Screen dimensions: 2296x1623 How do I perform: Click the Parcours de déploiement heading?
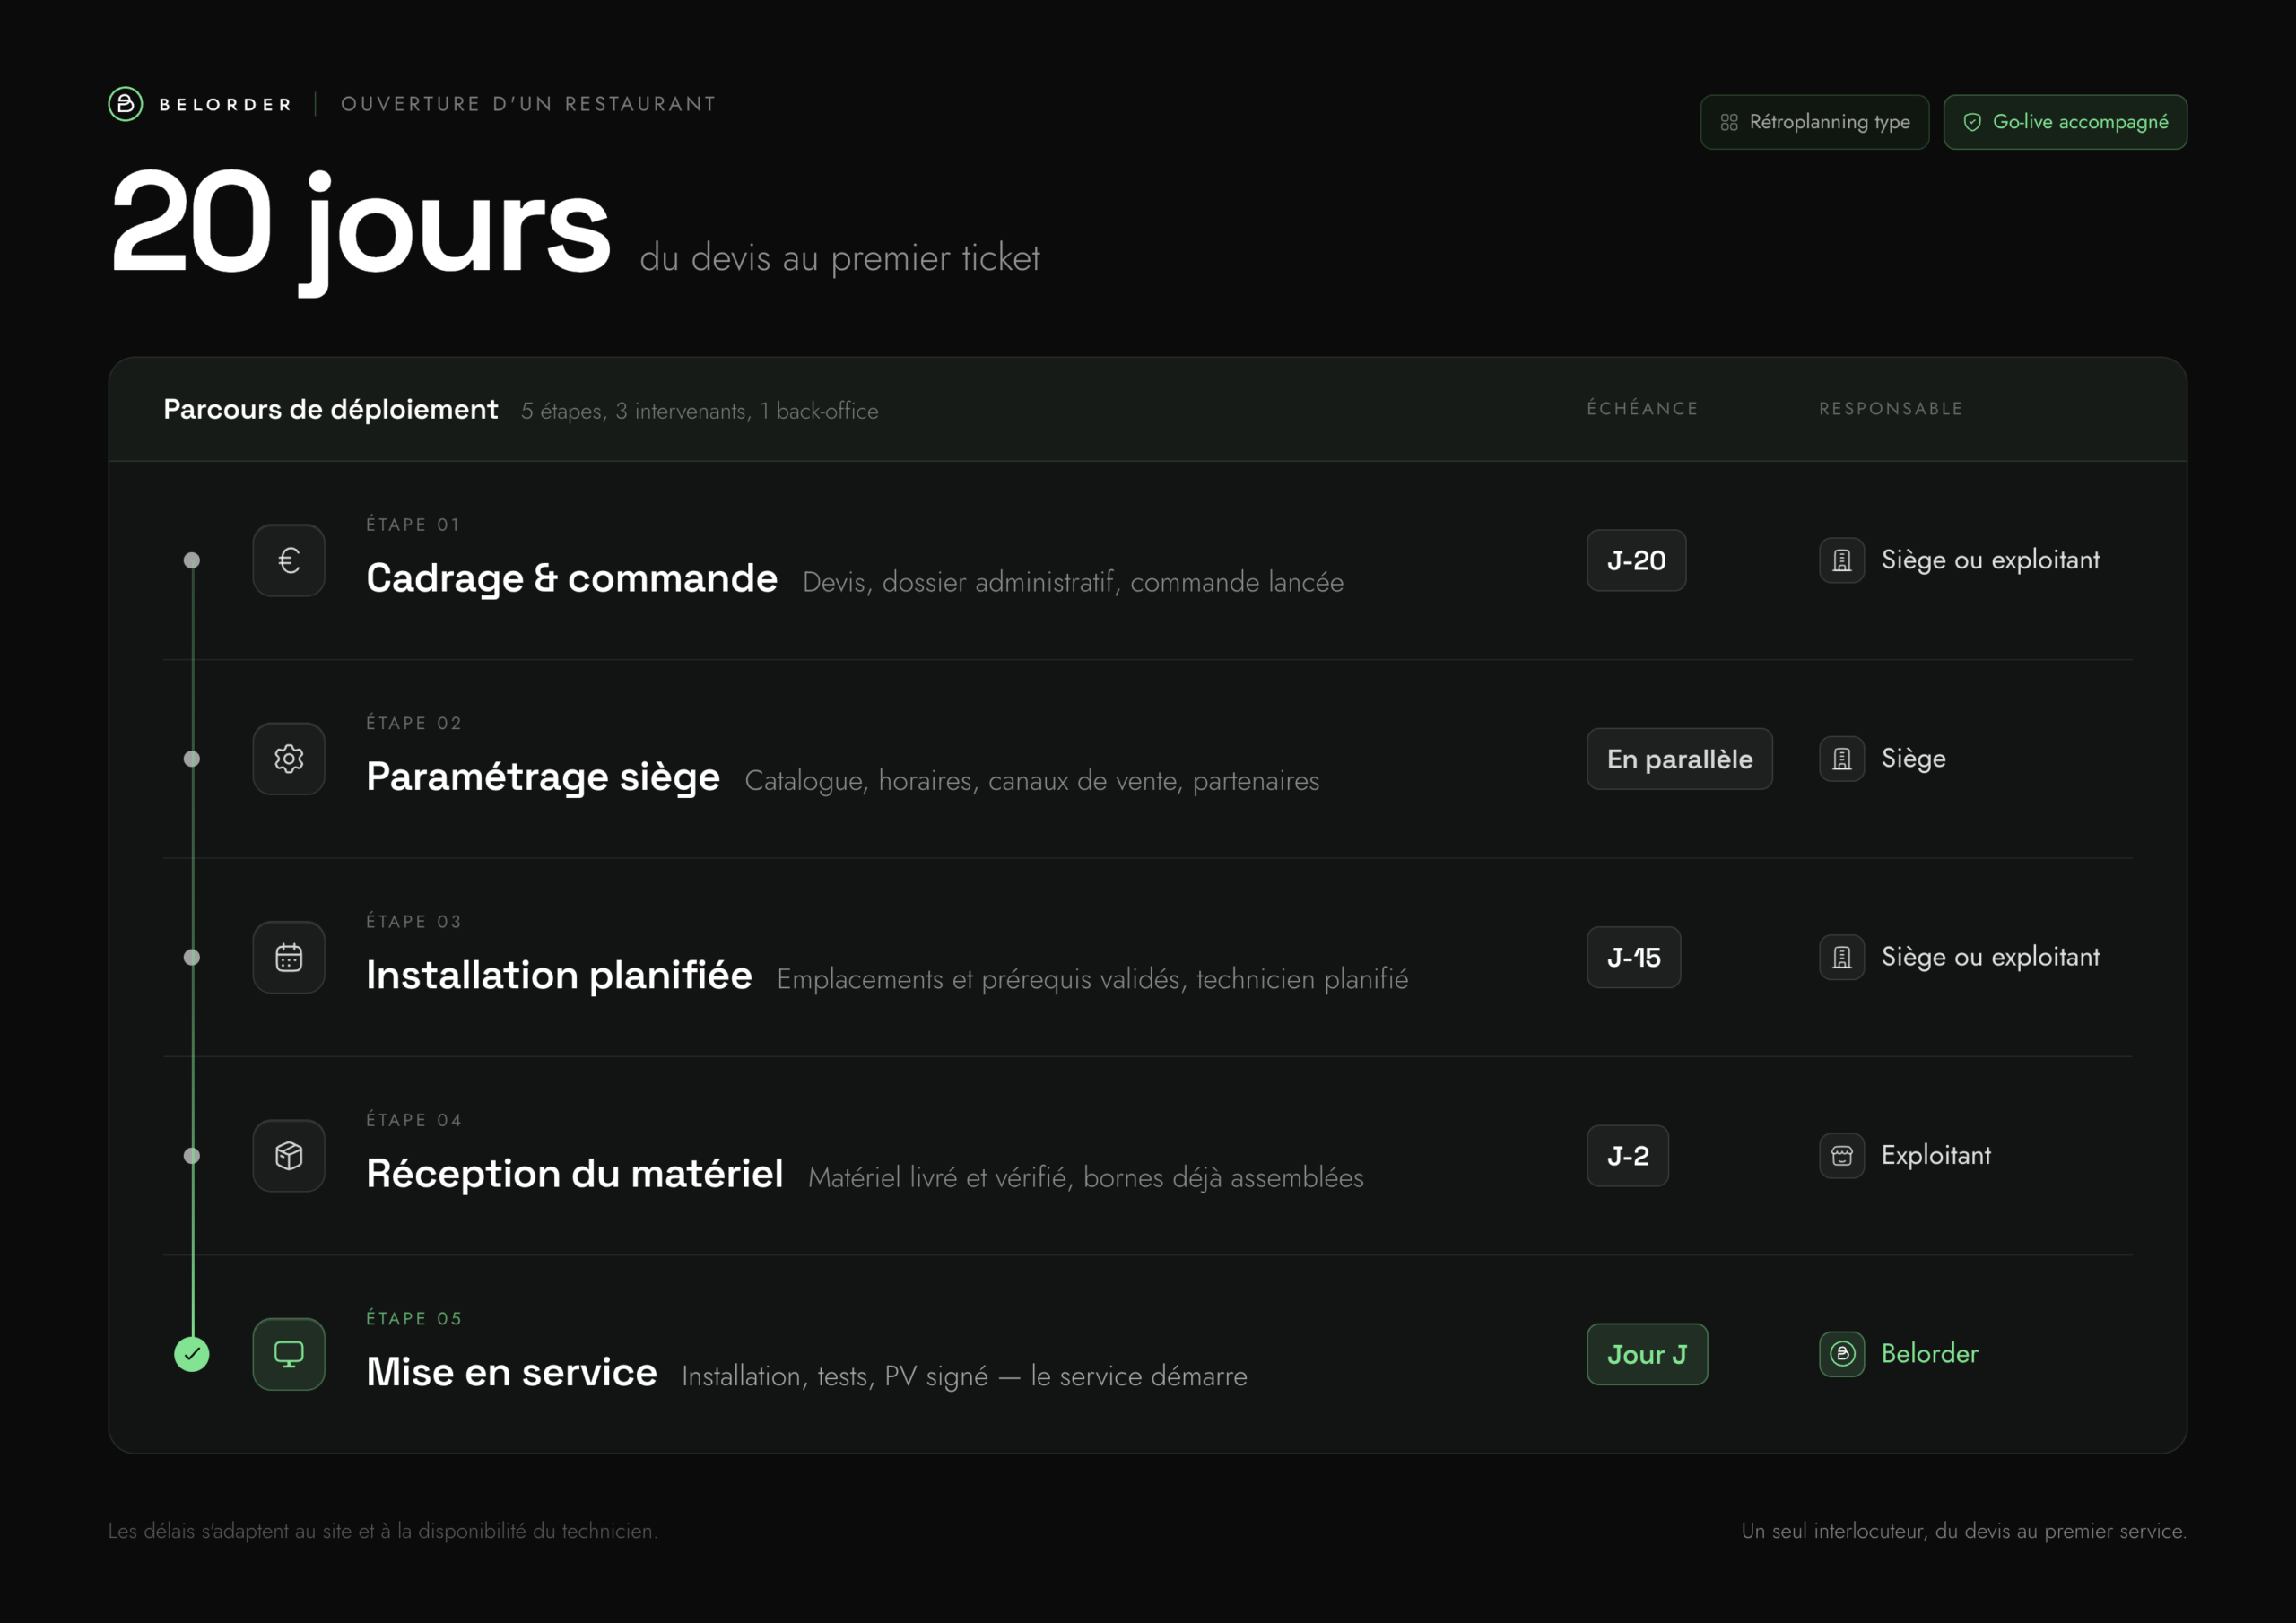click(330, 410)
